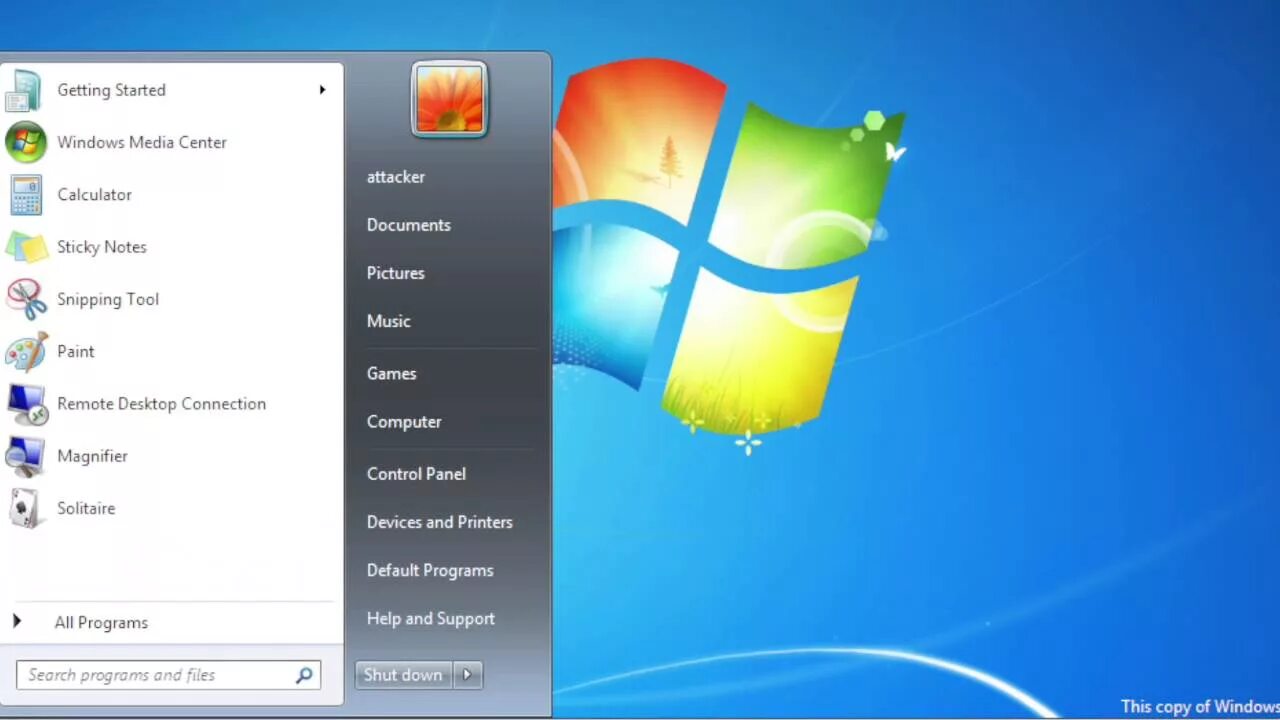1280x720 pixels.
Task: Expand All Programs arrow
Action: coord(17,622)
